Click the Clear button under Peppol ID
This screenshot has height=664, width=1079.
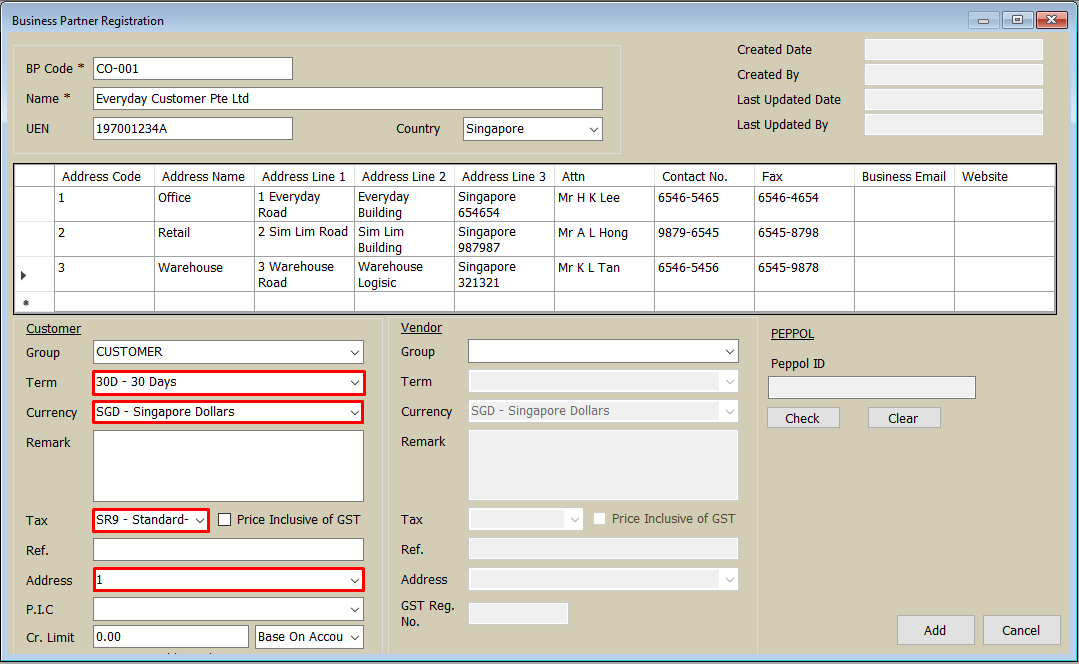coord(904,418)
